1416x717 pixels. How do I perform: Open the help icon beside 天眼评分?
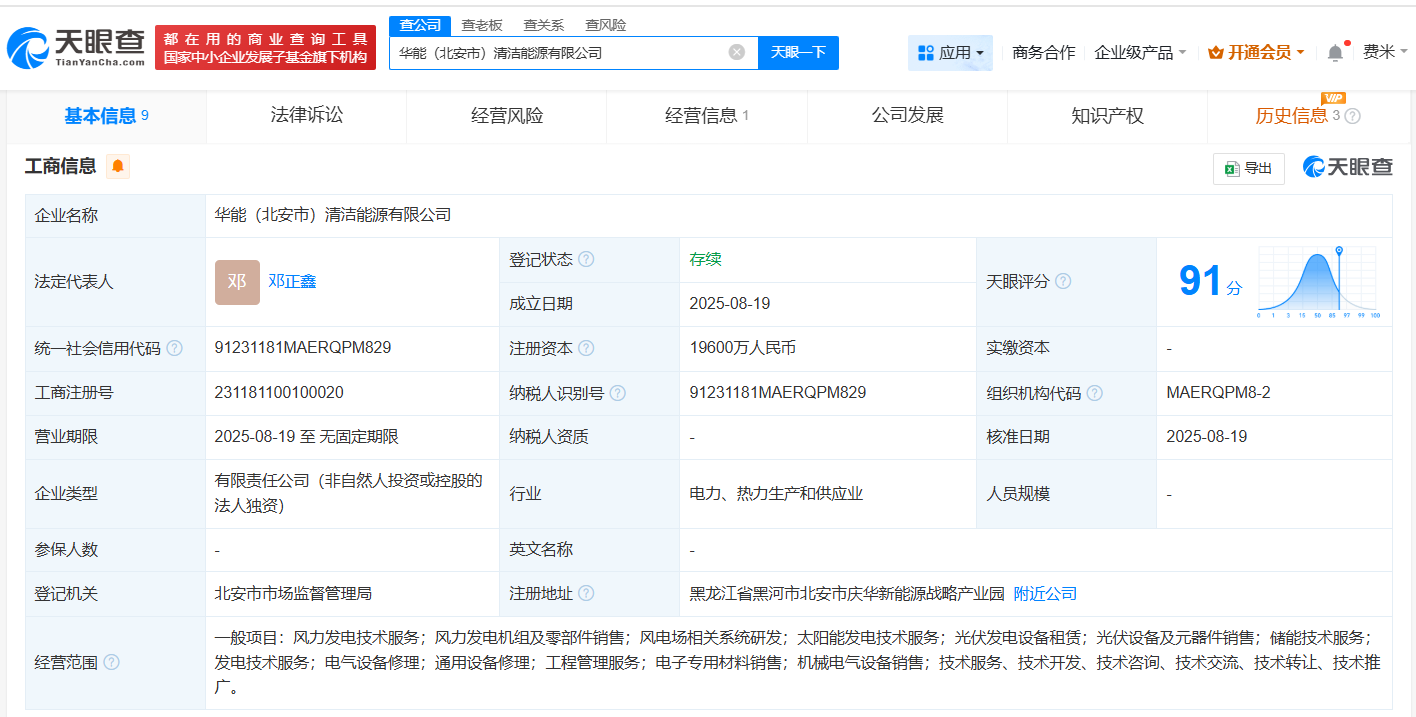pyautogui.click(x=1063, y=281)
